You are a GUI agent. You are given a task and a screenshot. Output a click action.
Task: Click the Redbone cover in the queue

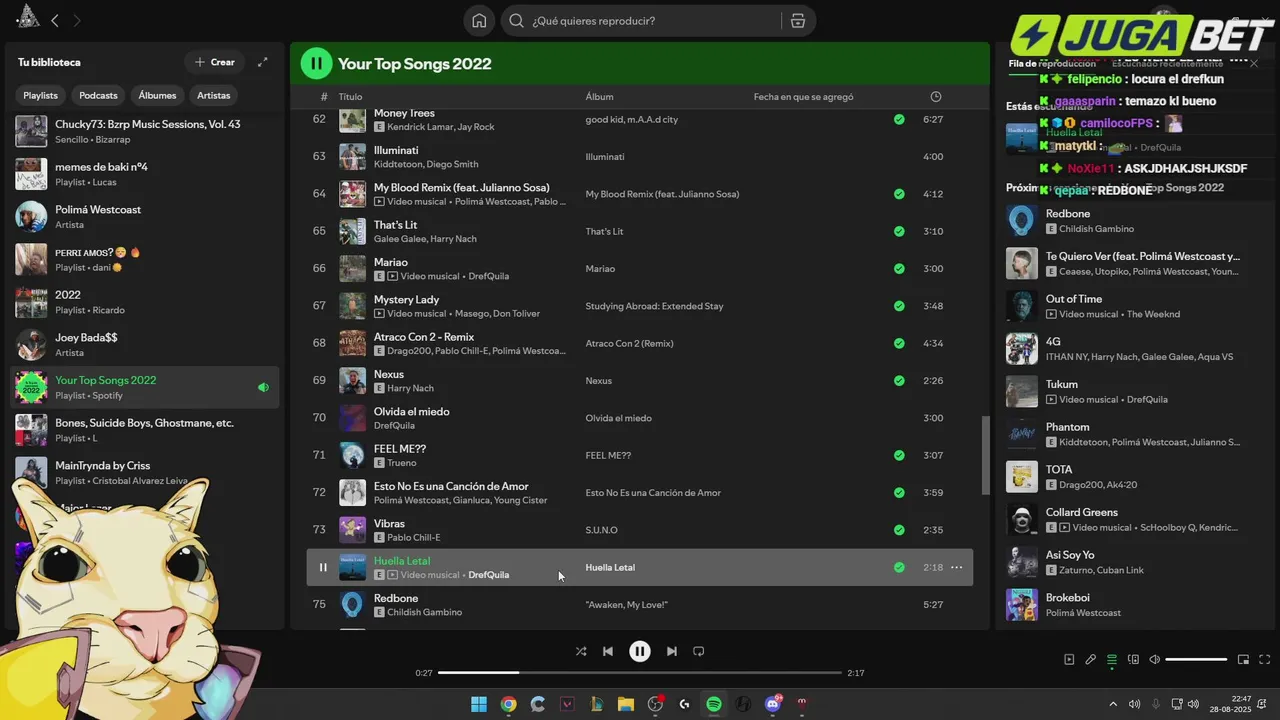click(1021, 220)
